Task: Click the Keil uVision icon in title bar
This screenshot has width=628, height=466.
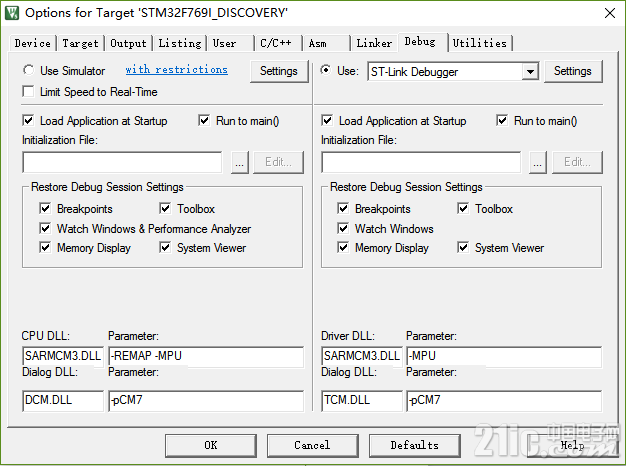Action: 12,13
